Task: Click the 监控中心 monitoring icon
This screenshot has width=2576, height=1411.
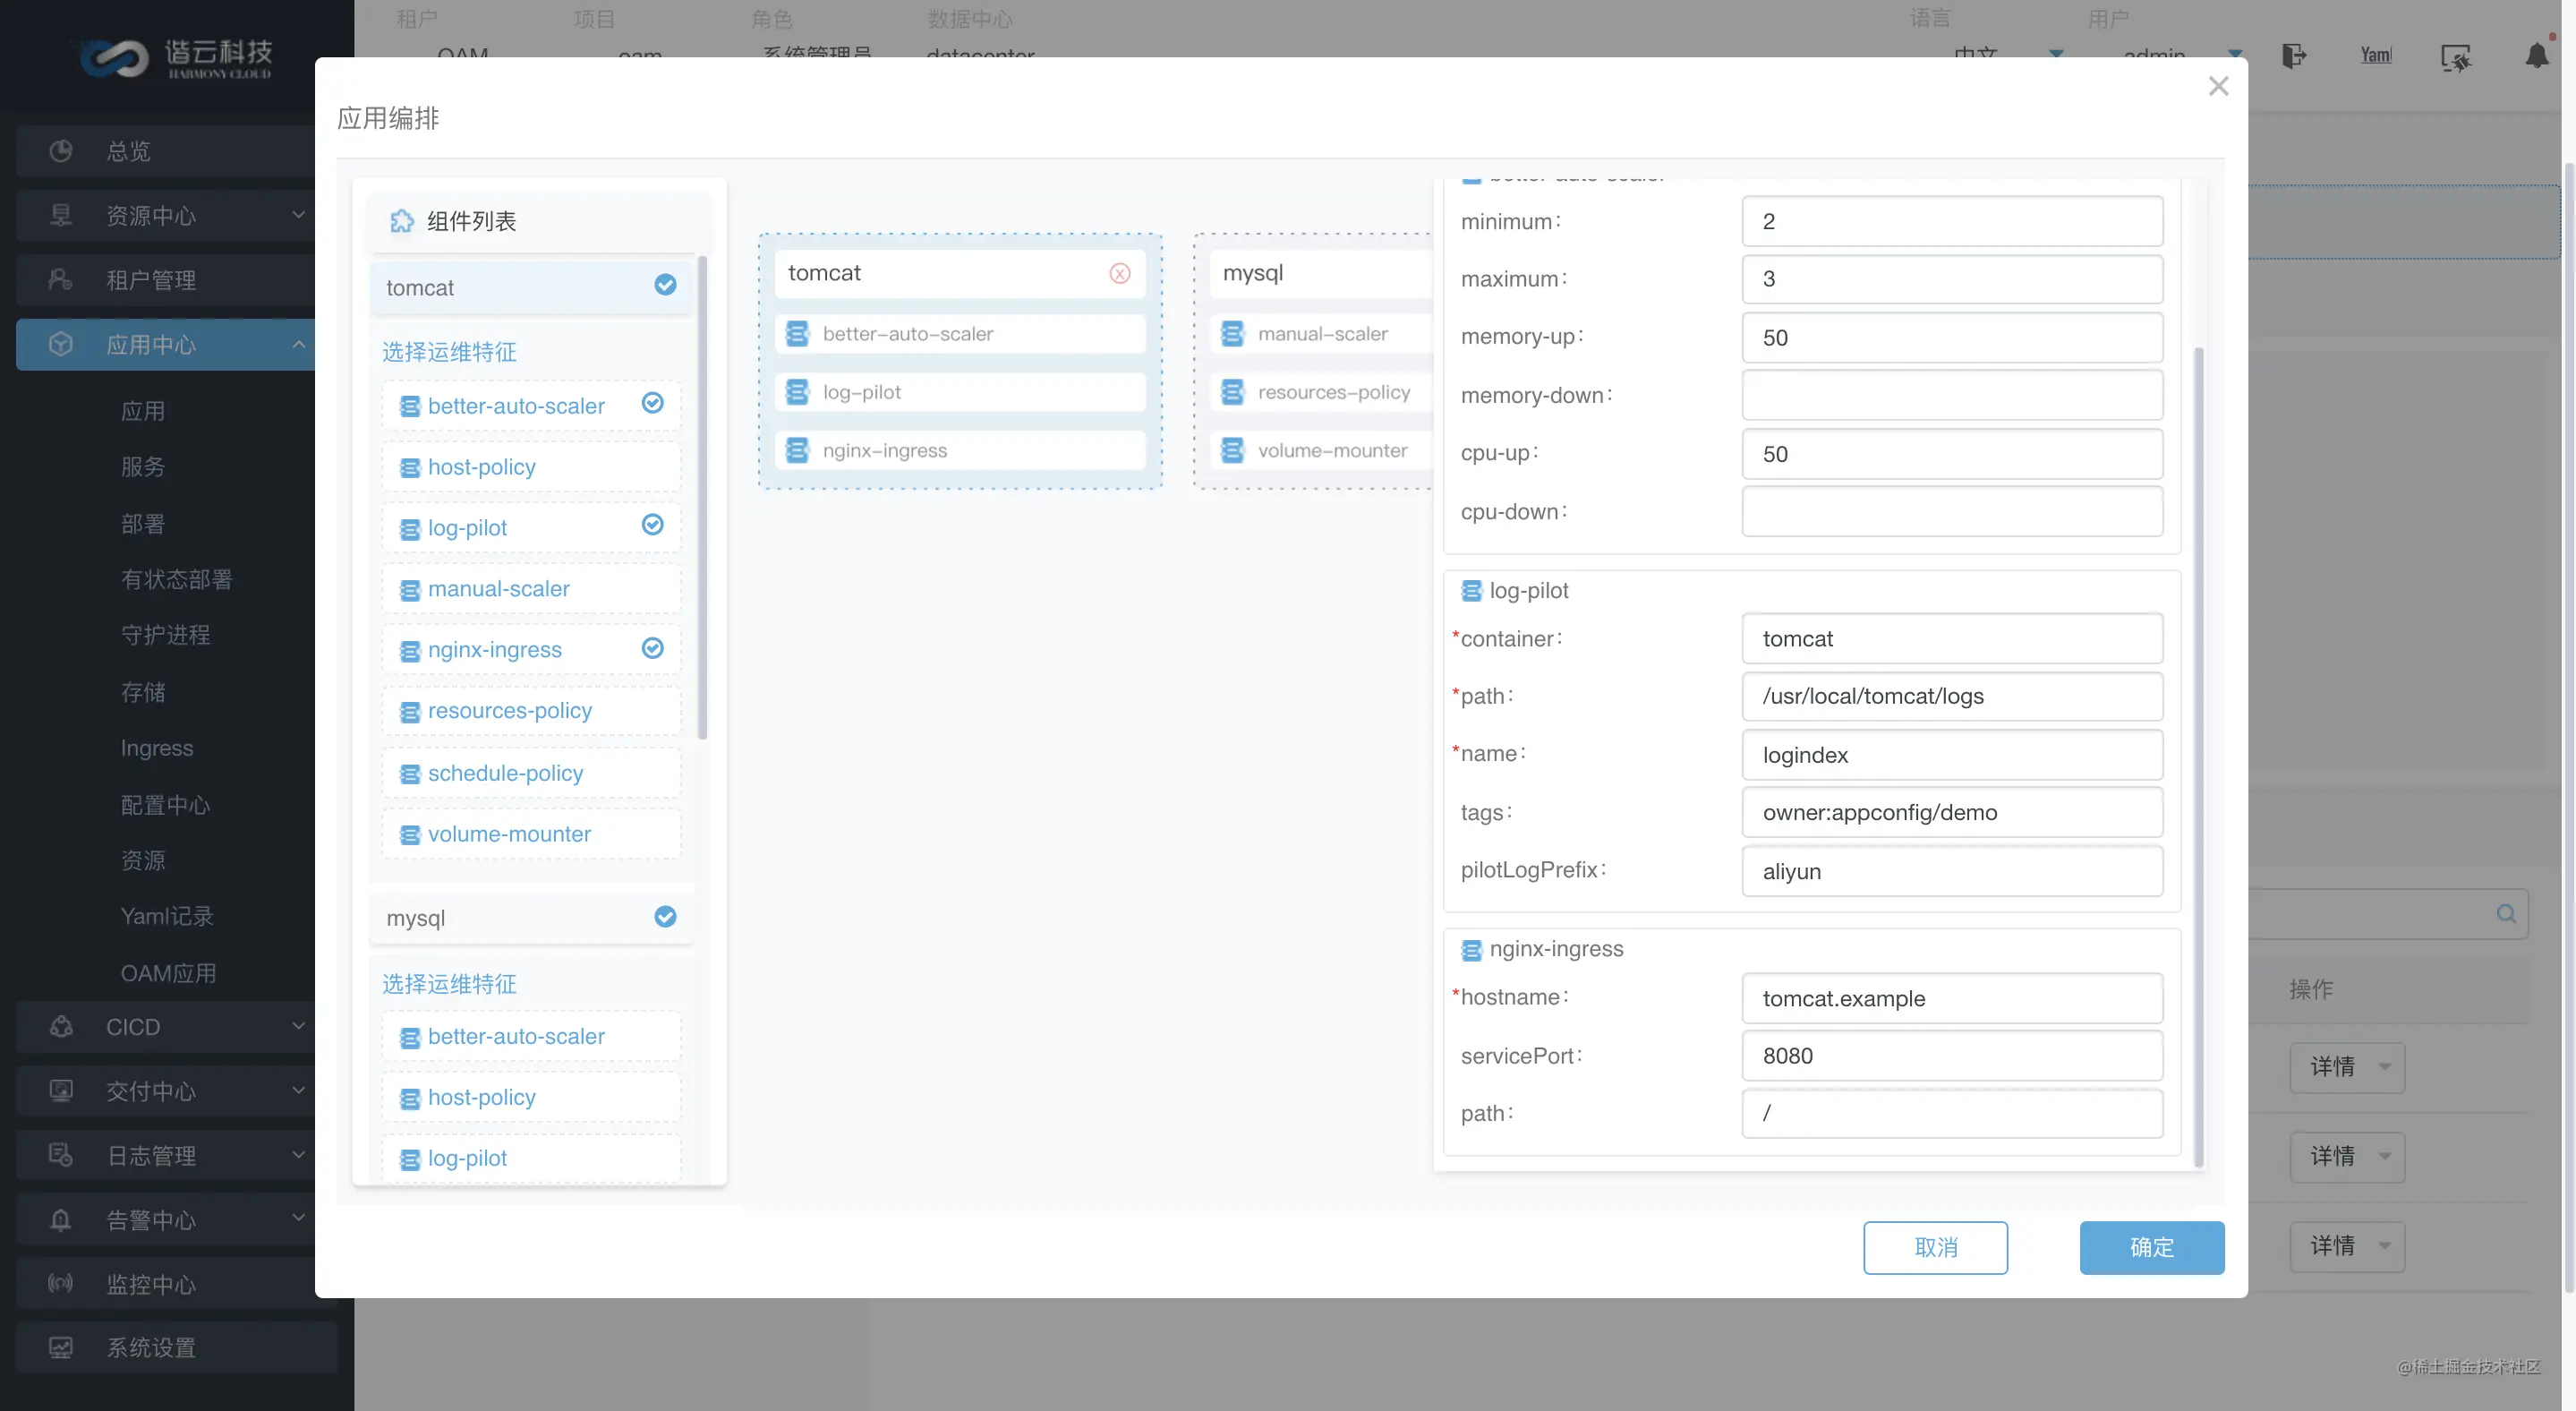Action: [x=61, y=1283]
